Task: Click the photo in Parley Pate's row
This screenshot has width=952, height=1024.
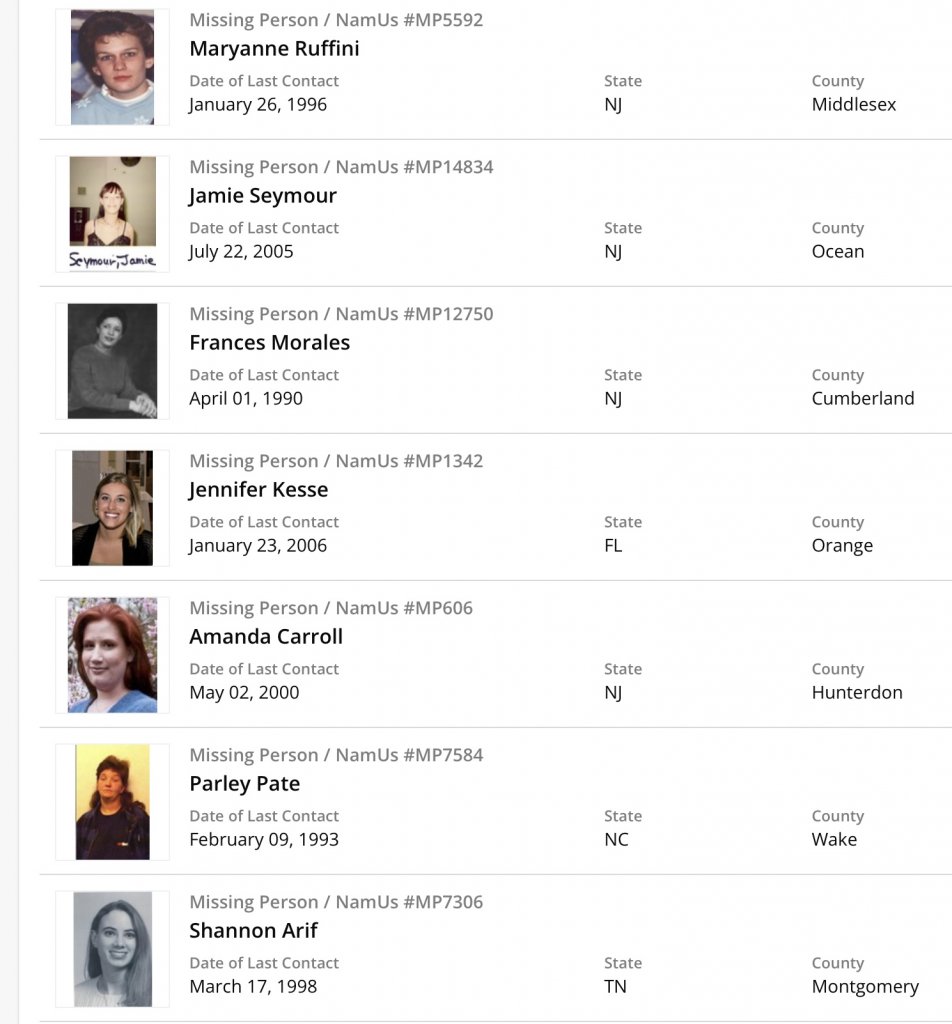Action: tap(112, 802)
